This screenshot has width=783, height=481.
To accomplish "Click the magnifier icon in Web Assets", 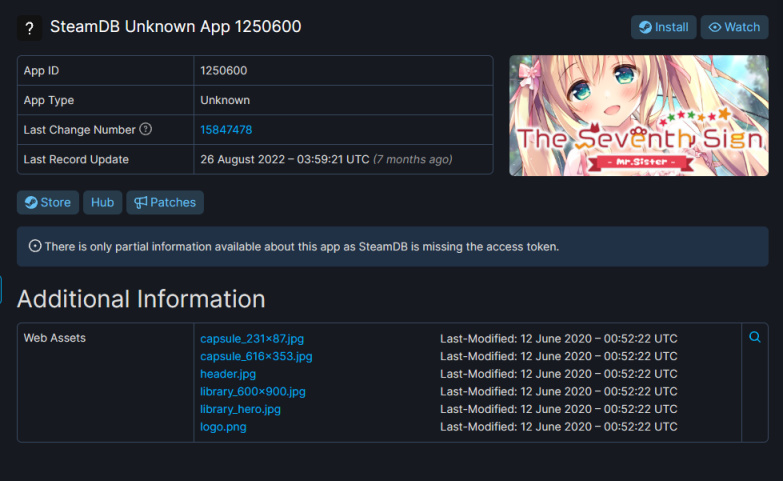I will (x=755, y=337).
